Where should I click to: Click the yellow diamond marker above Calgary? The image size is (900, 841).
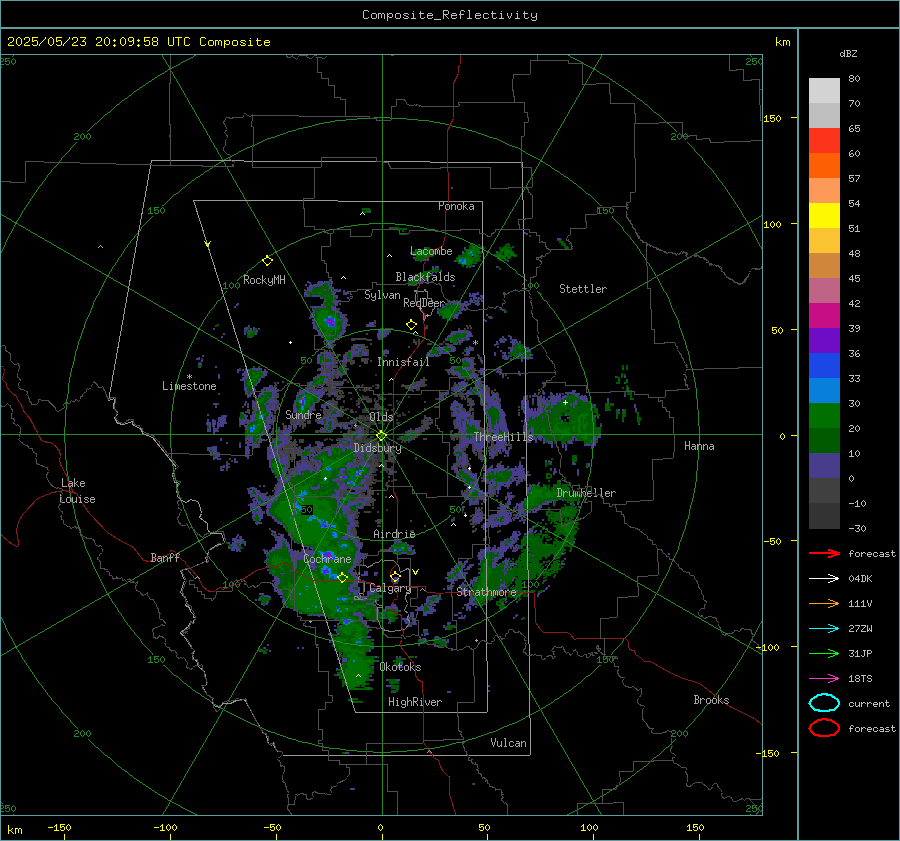395,576
